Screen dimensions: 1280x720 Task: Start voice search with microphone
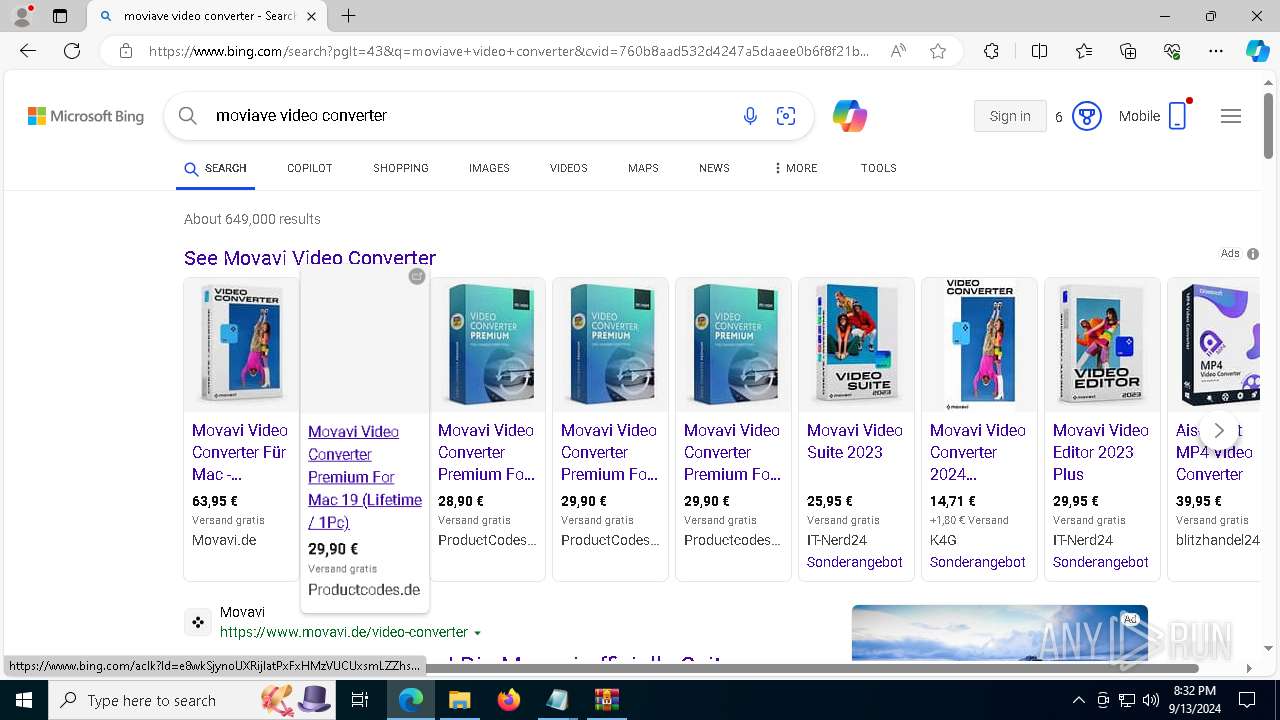click(x=750, y=117)
